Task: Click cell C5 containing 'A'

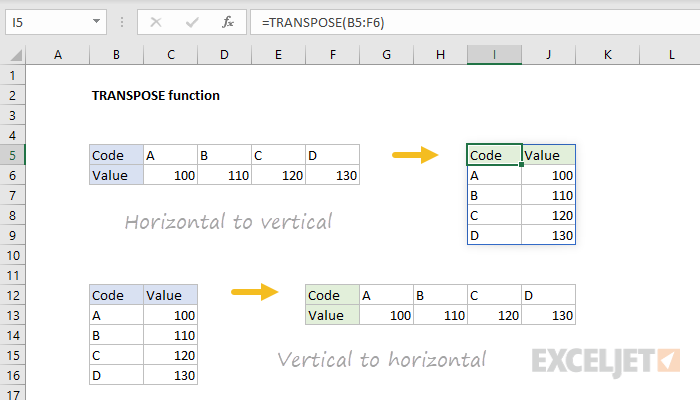Action: click(171, 155)
